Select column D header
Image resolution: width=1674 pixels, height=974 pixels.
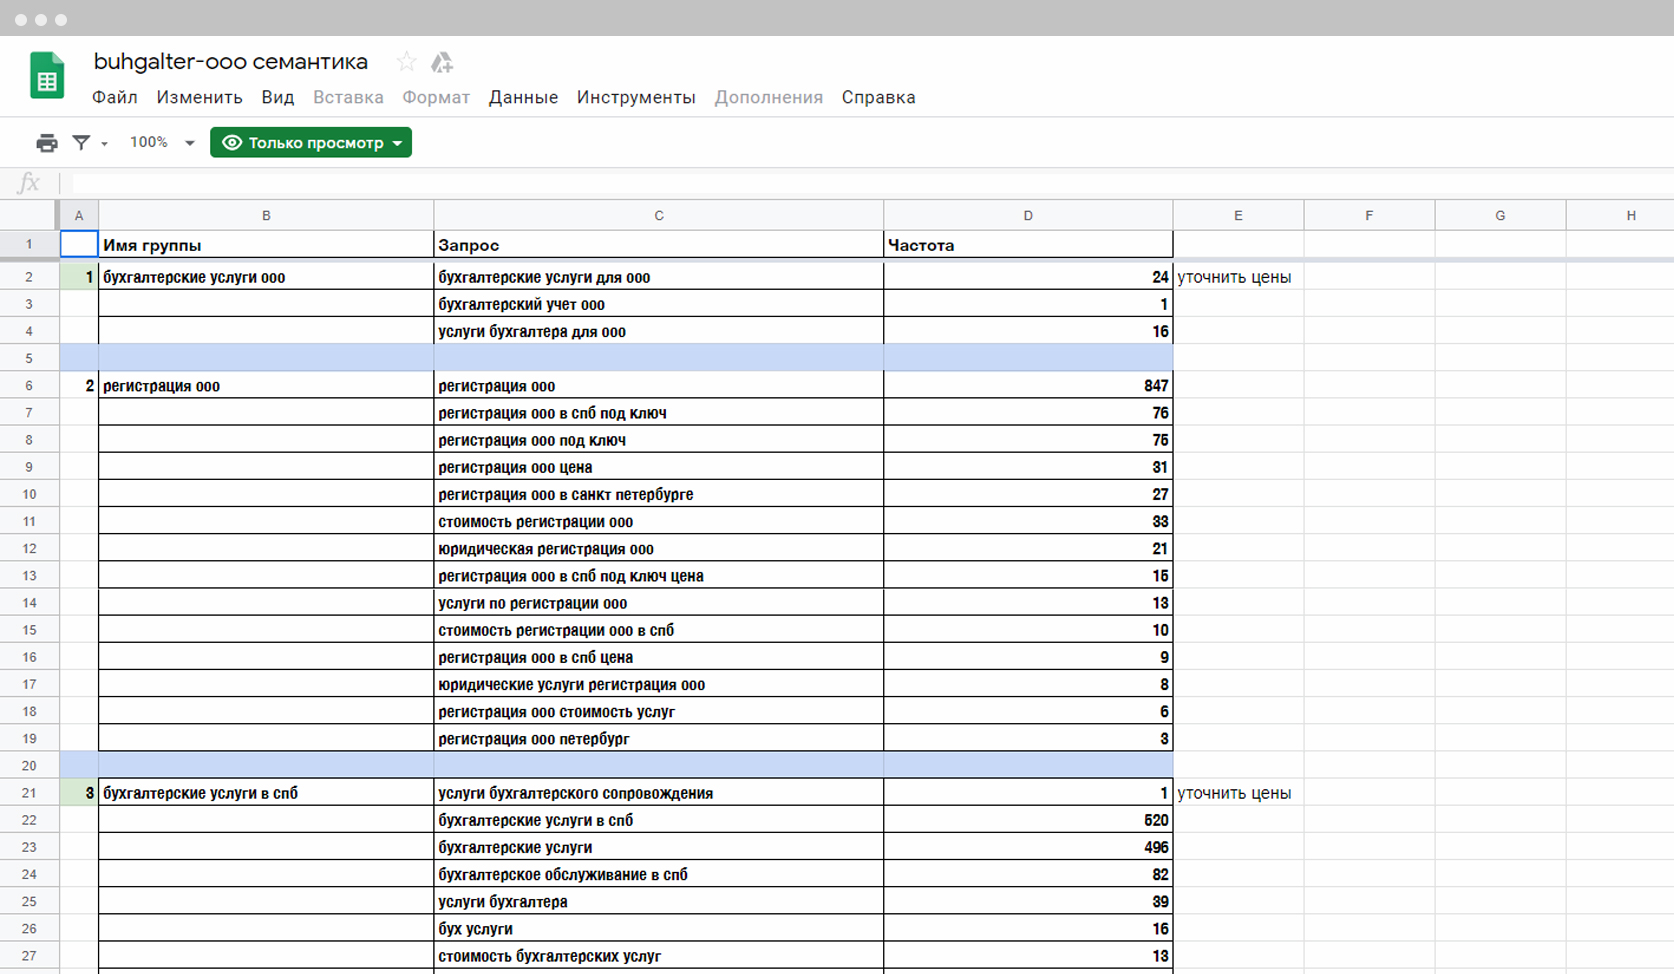(1027, 215)
